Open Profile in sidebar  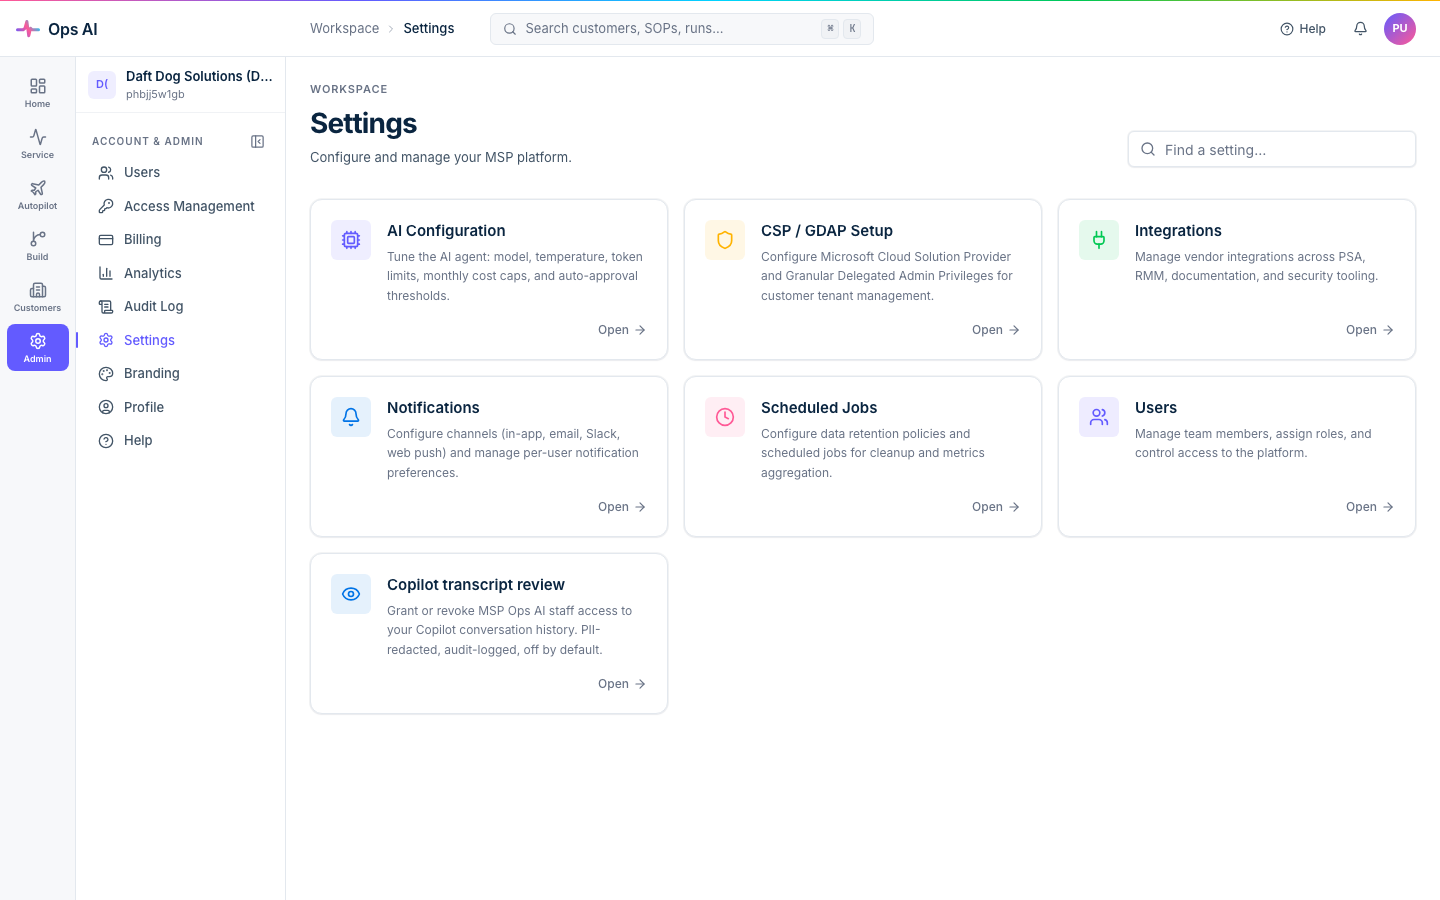180,407
